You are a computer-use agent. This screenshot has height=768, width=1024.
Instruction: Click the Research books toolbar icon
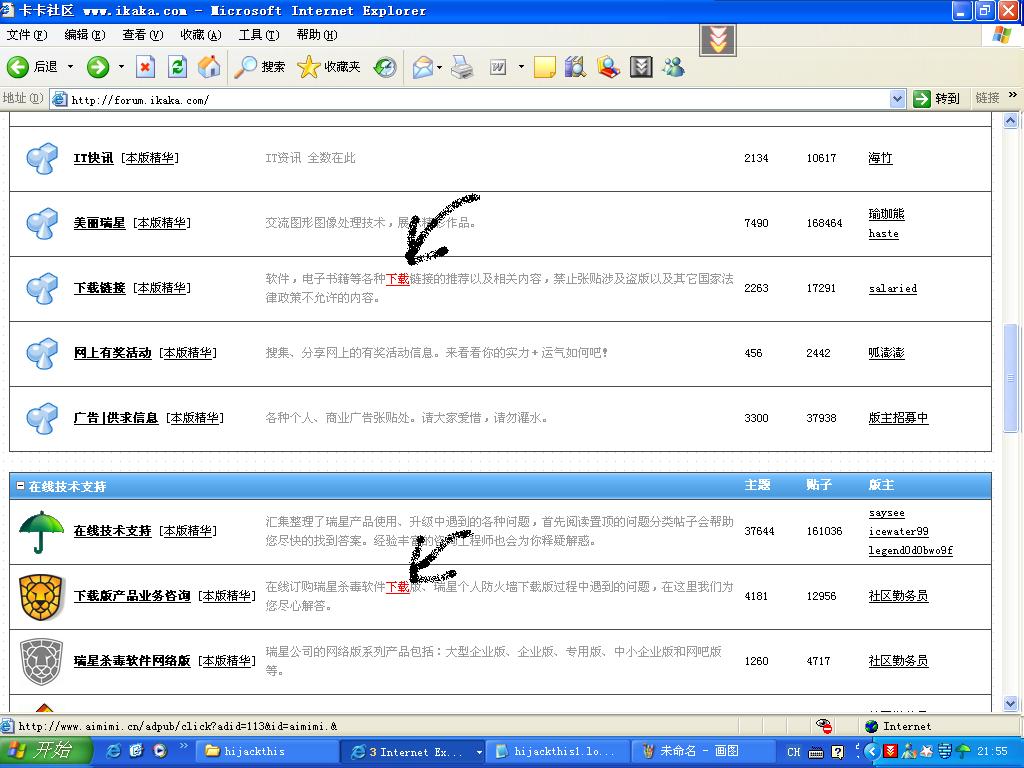pyautogui.click(x=575, y=67)
